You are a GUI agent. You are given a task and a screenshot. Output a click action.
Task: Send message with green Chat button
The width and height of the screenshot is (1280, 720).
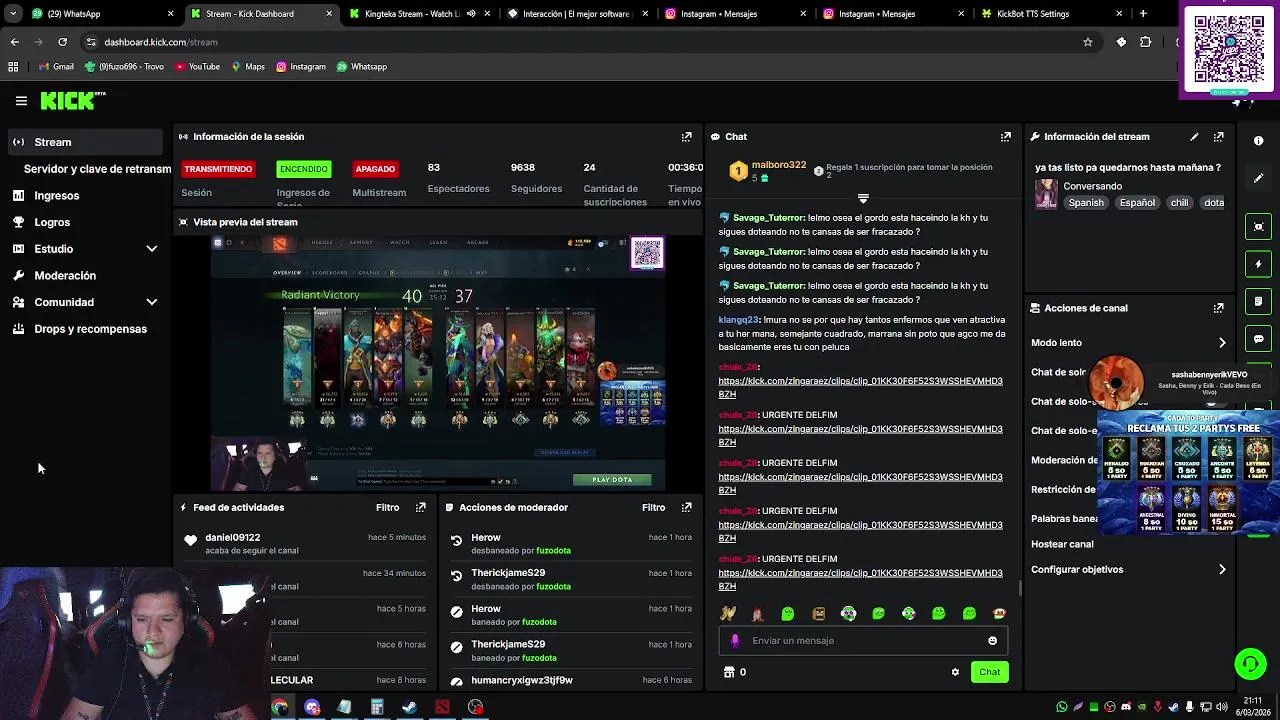pyautogui.click(x=989, y=672)
